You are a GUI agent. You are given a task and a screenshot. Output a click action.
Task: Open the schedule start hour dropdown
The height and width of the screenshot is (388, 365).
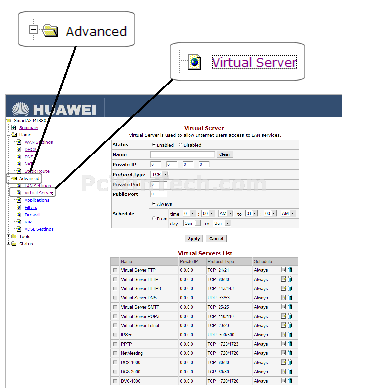(188, 213)
